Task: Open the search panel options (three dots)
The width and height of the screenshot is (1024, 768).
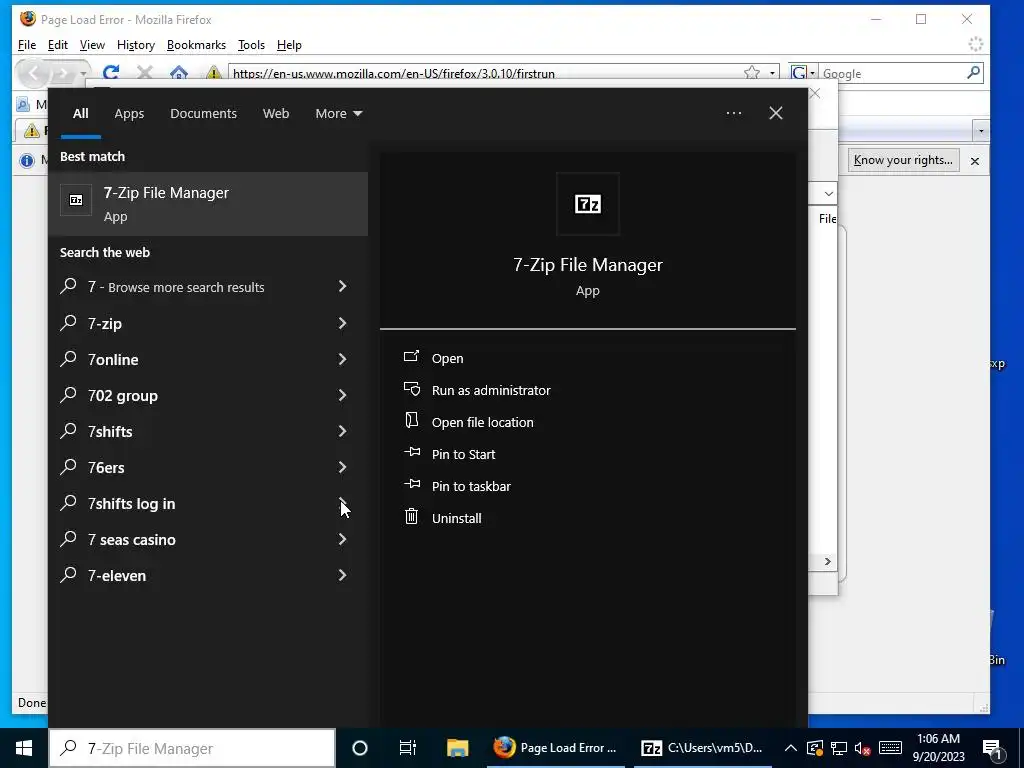Action: 734,113
